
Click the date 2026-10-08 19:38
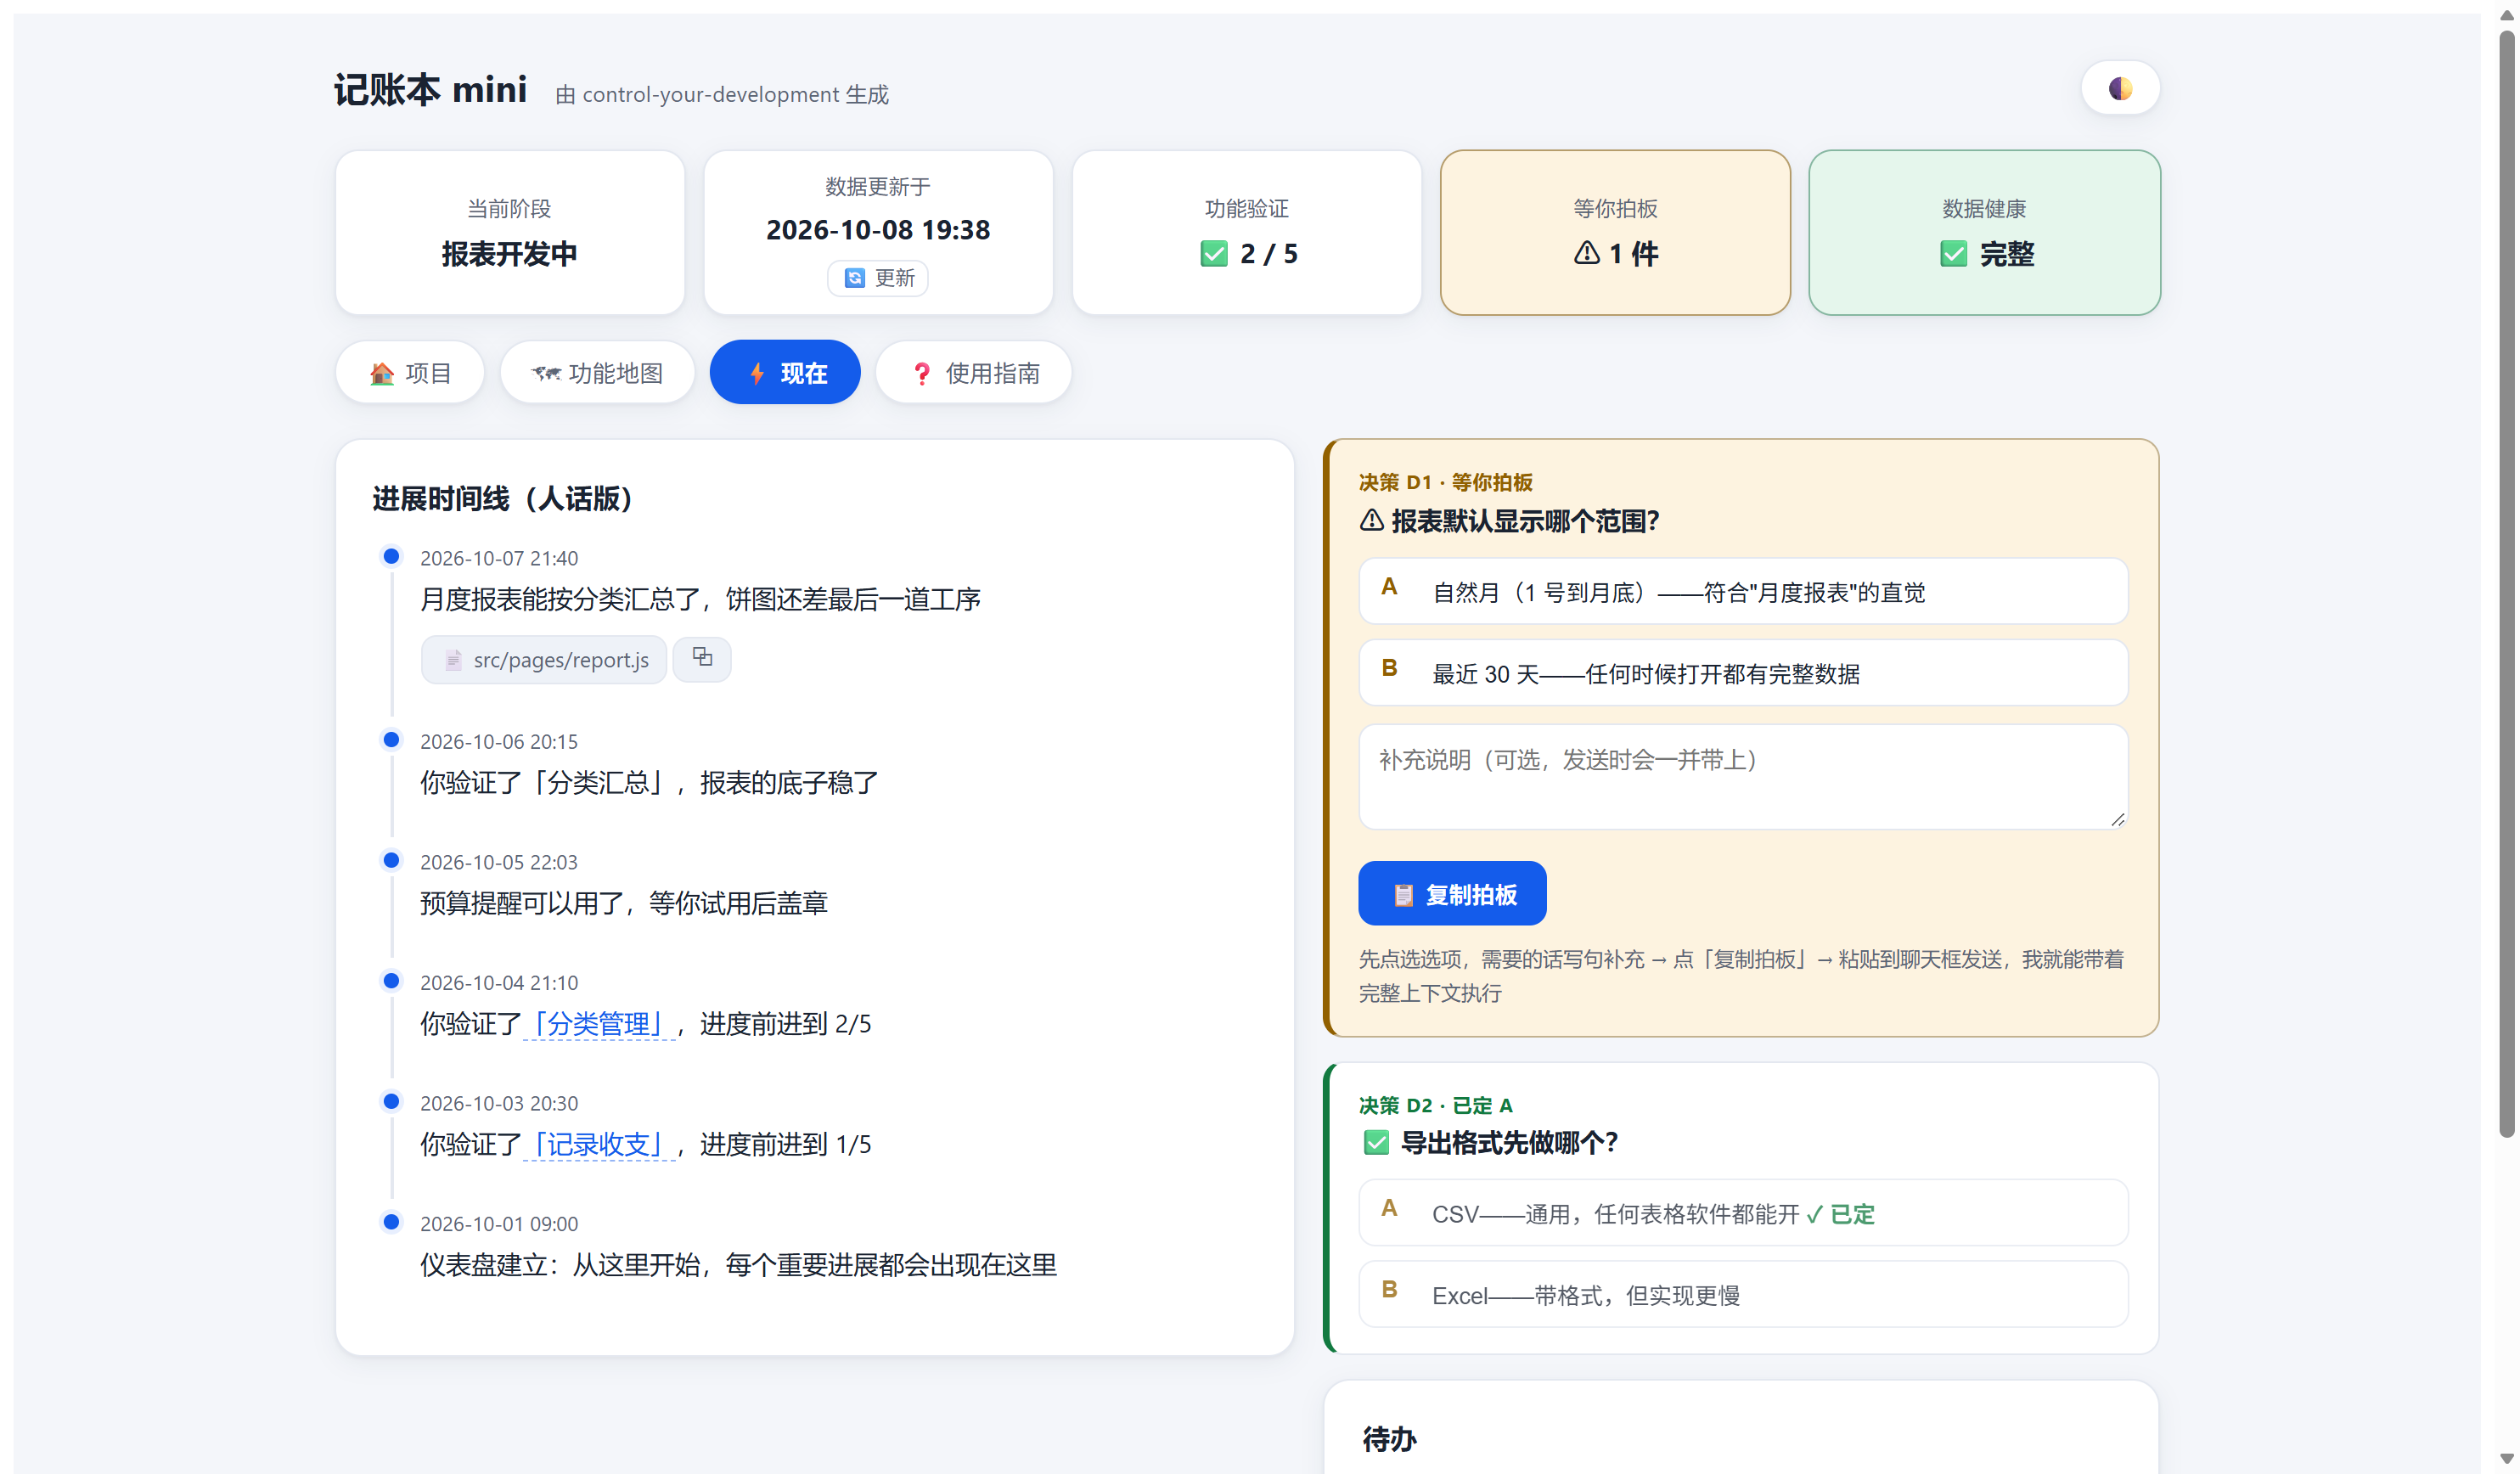[878, 230]
